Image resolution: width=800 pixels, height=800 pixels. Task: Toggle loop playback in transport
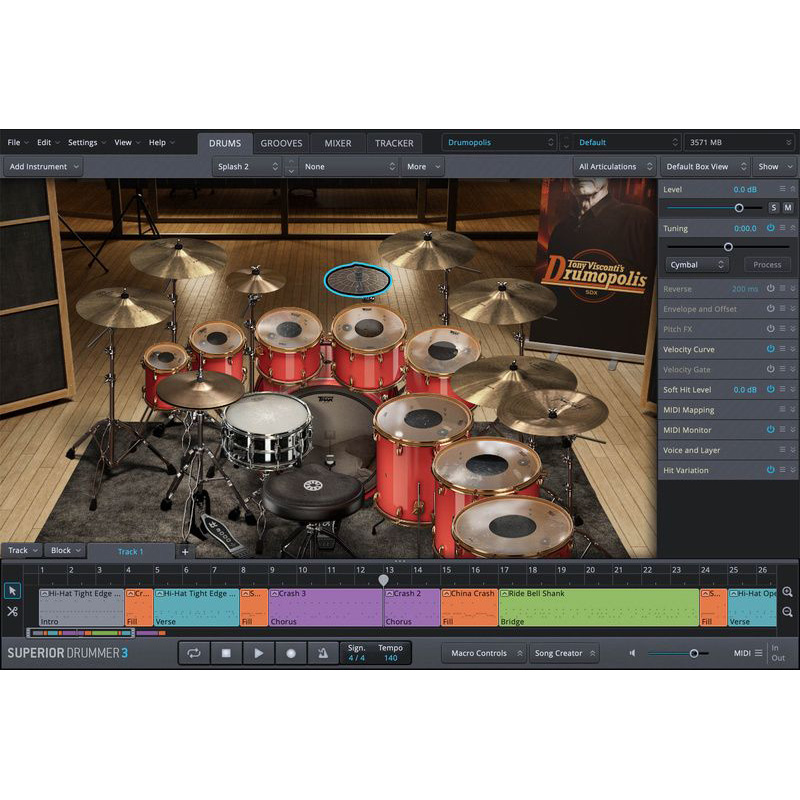(194, 653)
